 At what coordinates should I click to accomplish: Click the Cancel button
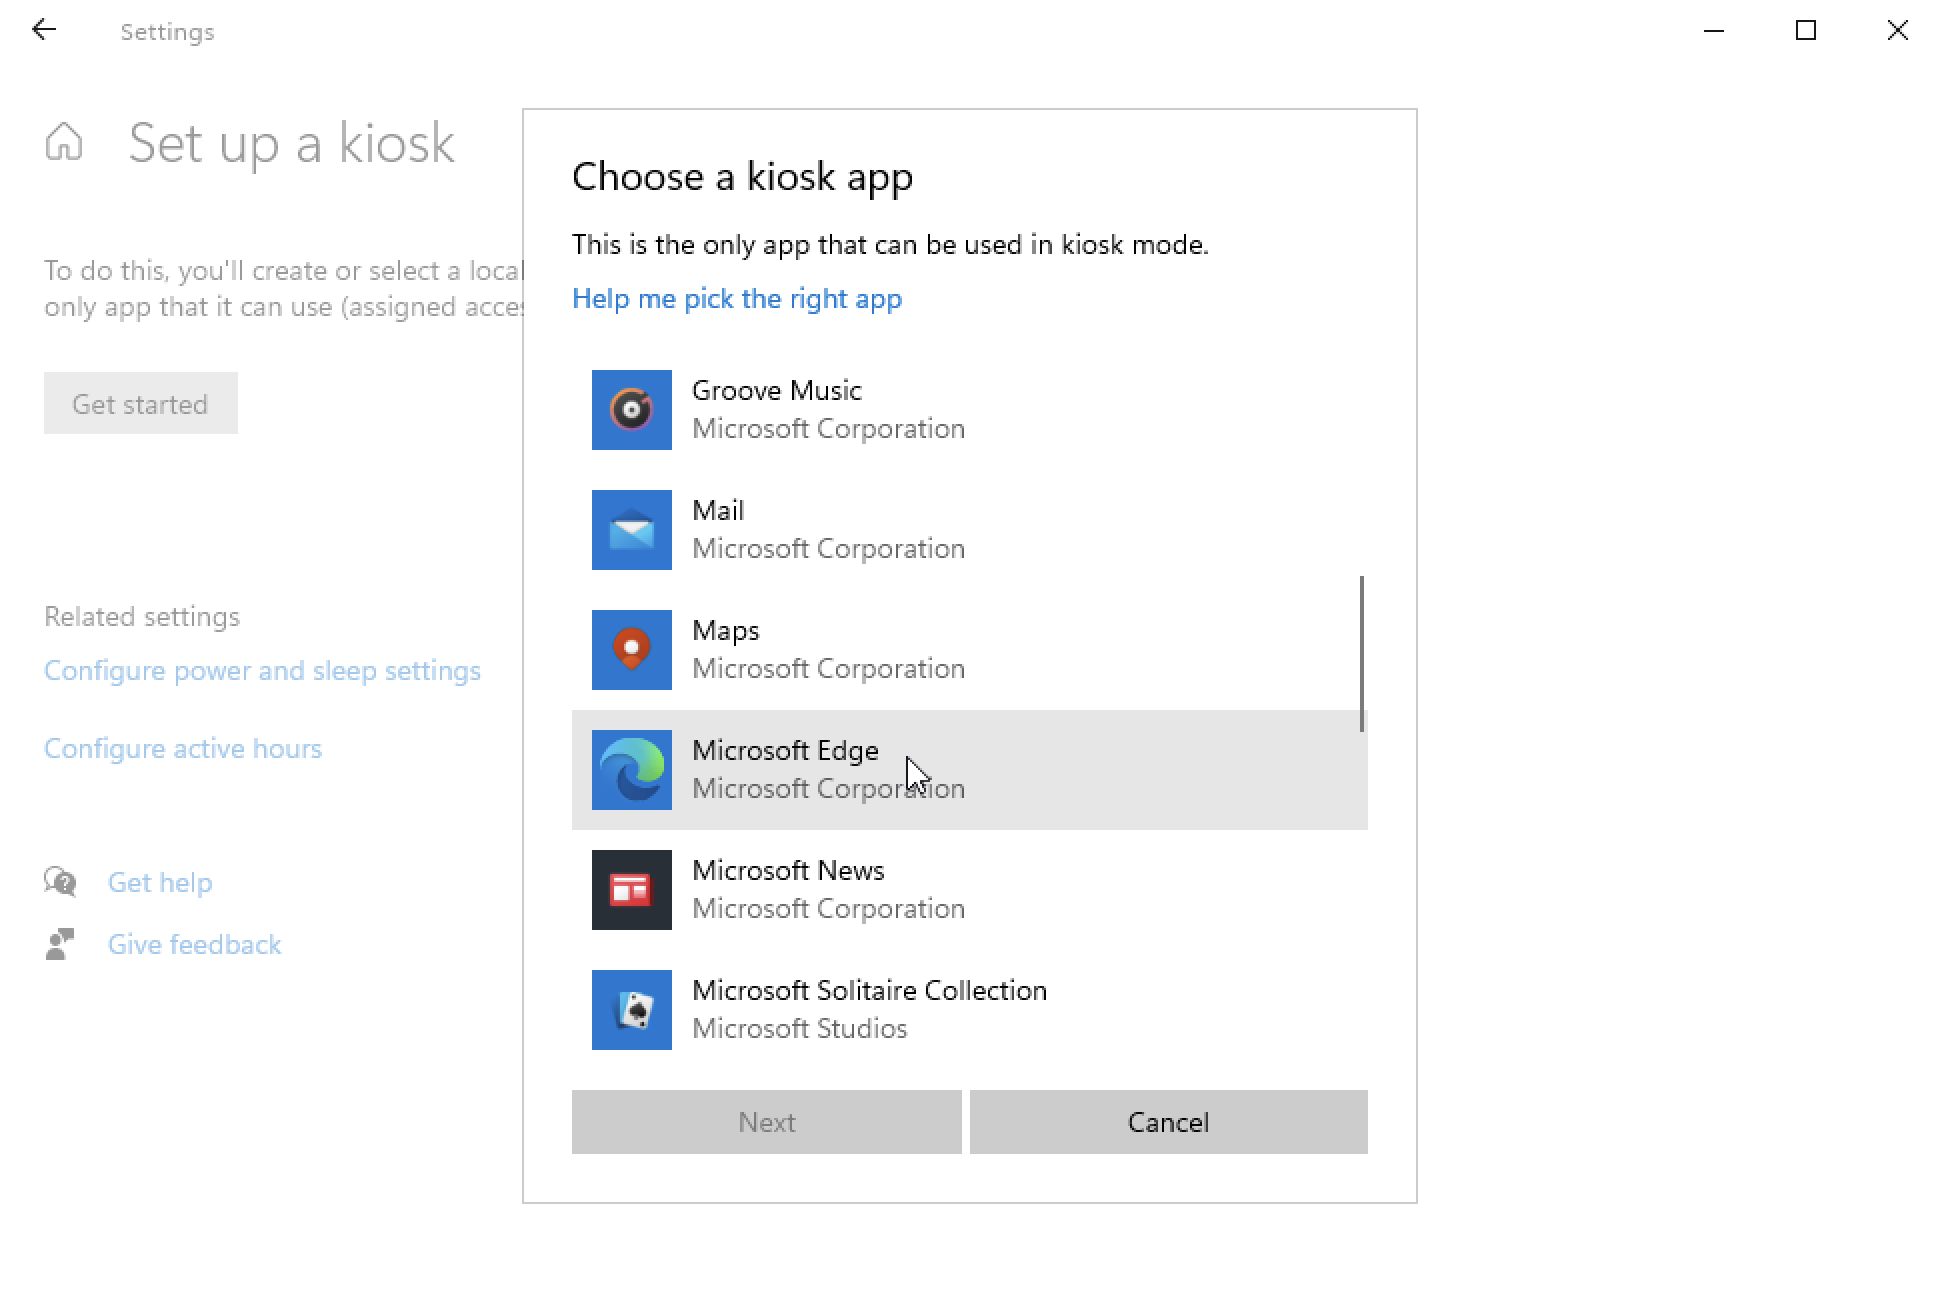point(1168,1122)
